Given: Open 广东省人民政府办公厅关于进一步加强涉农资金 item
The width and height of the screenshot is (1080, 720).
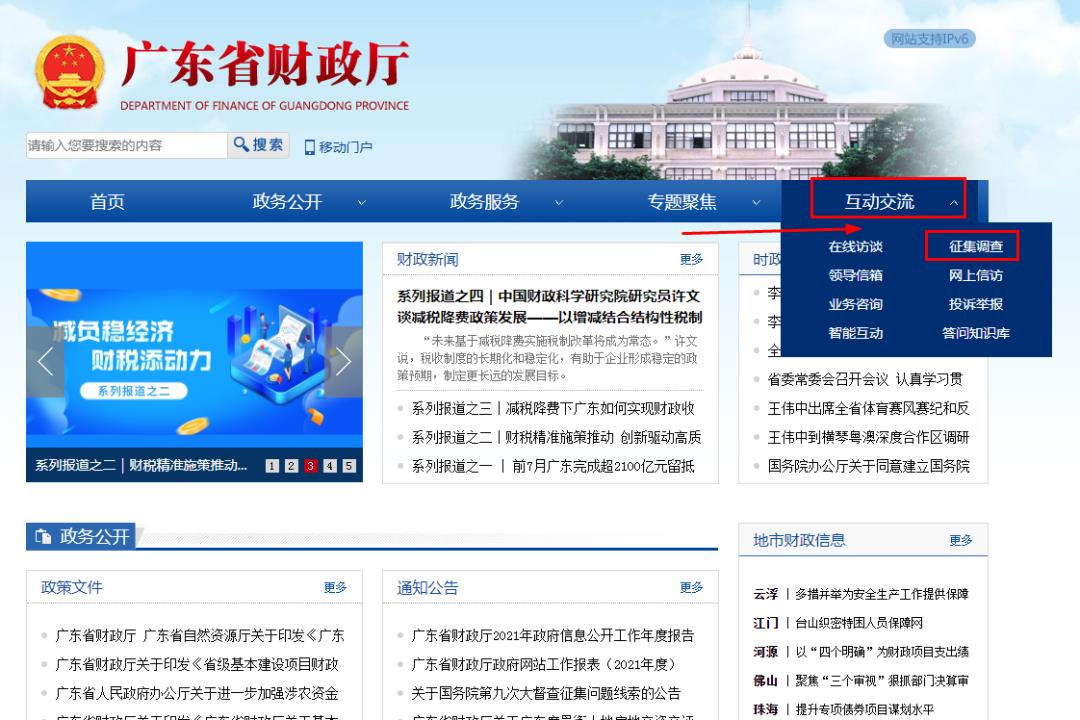Looking at the screenshot, I should (197, 693).
